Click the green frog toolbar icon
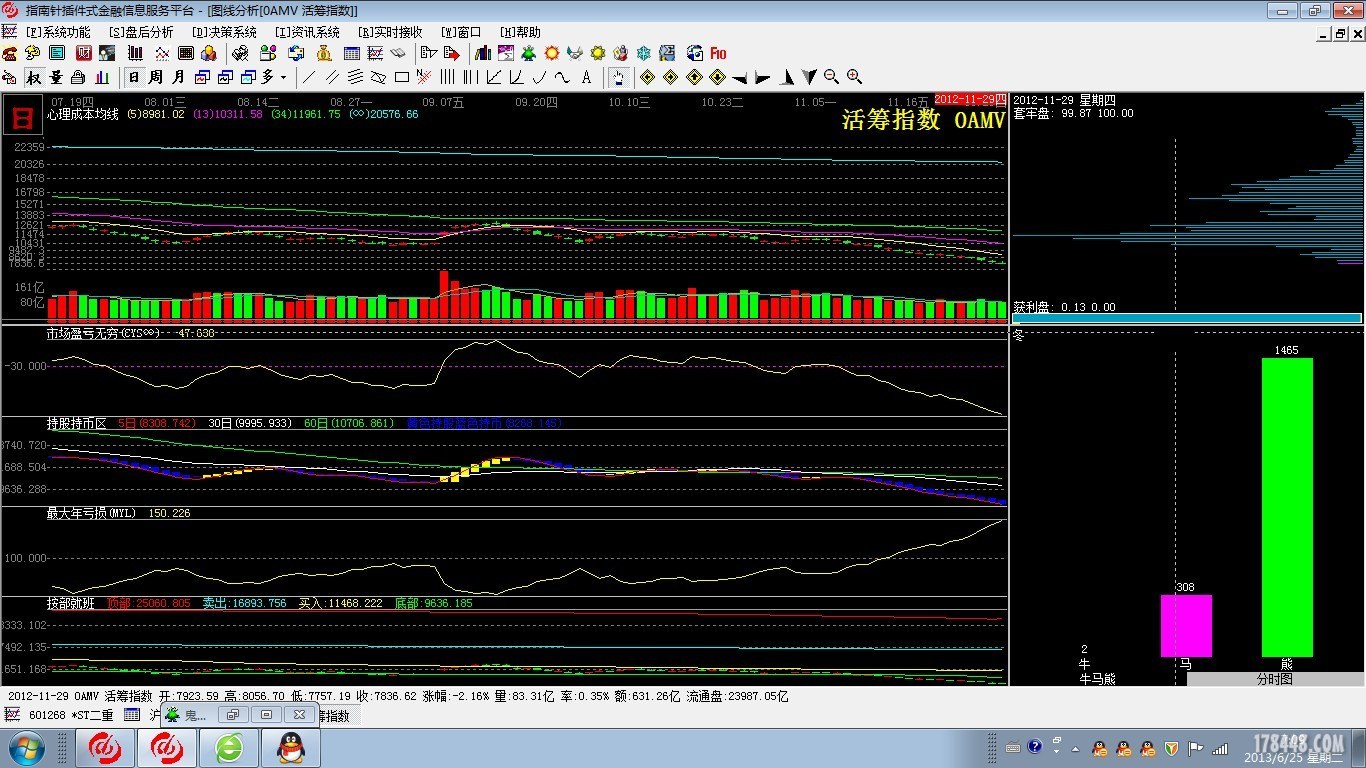The height and width of the screenshot is (768, 1366). tap(528, 53)
